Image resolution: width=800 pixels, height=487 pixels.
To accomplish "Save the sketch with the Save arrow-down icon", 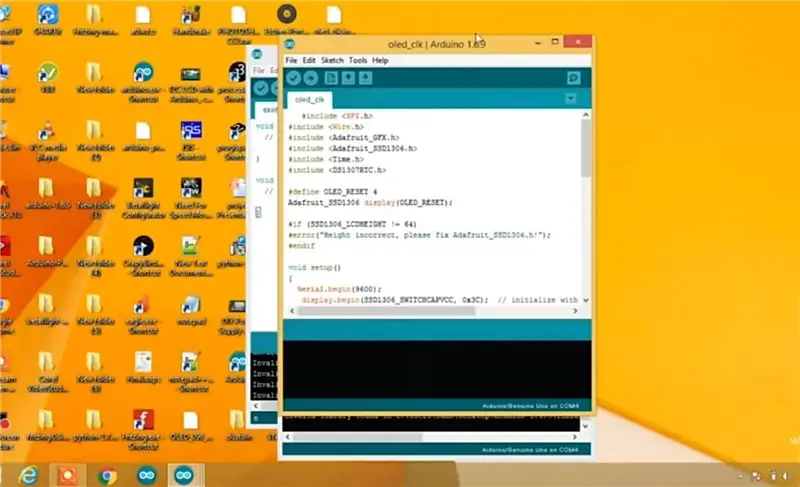I will click(x=365, y=78).
